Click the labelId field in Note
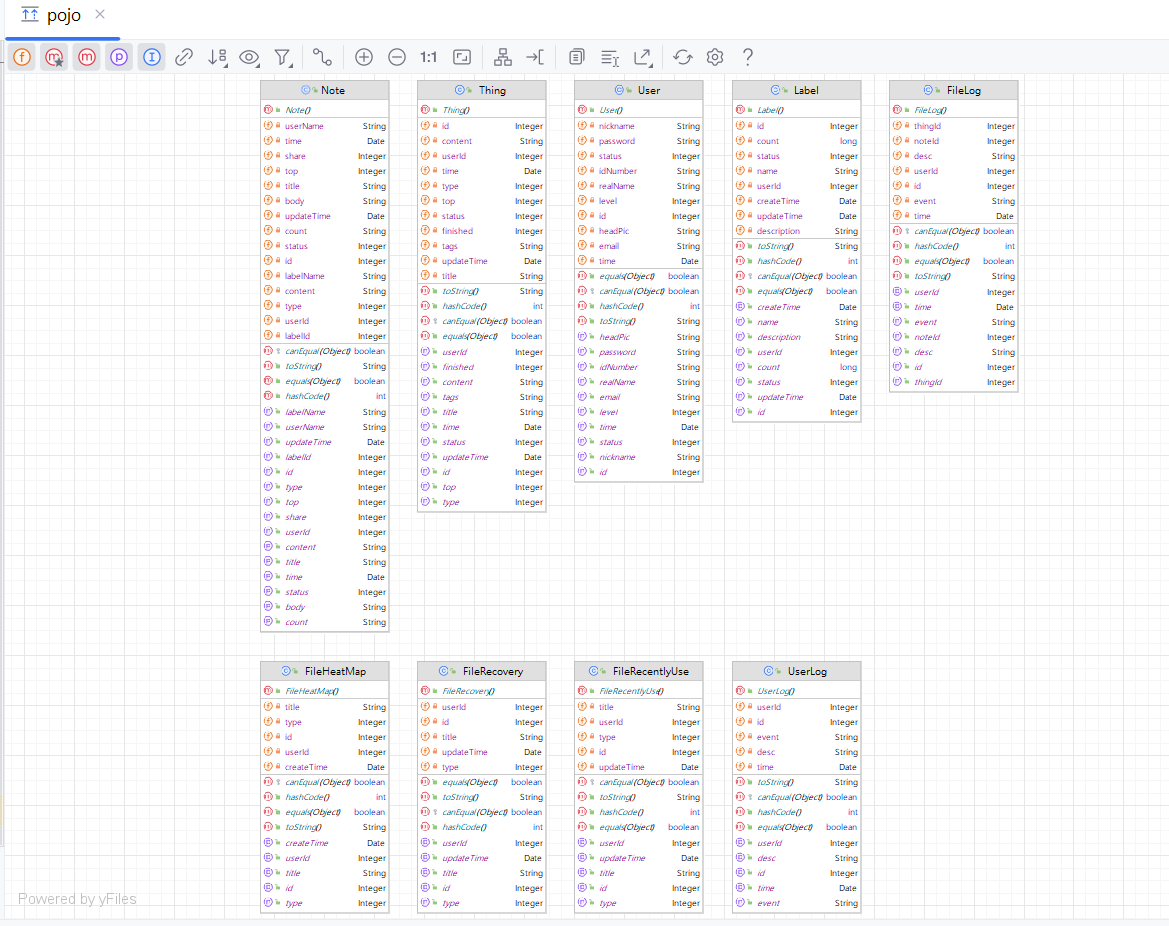This screenshot has height=926, width=1169. click(x=324, y=336)
